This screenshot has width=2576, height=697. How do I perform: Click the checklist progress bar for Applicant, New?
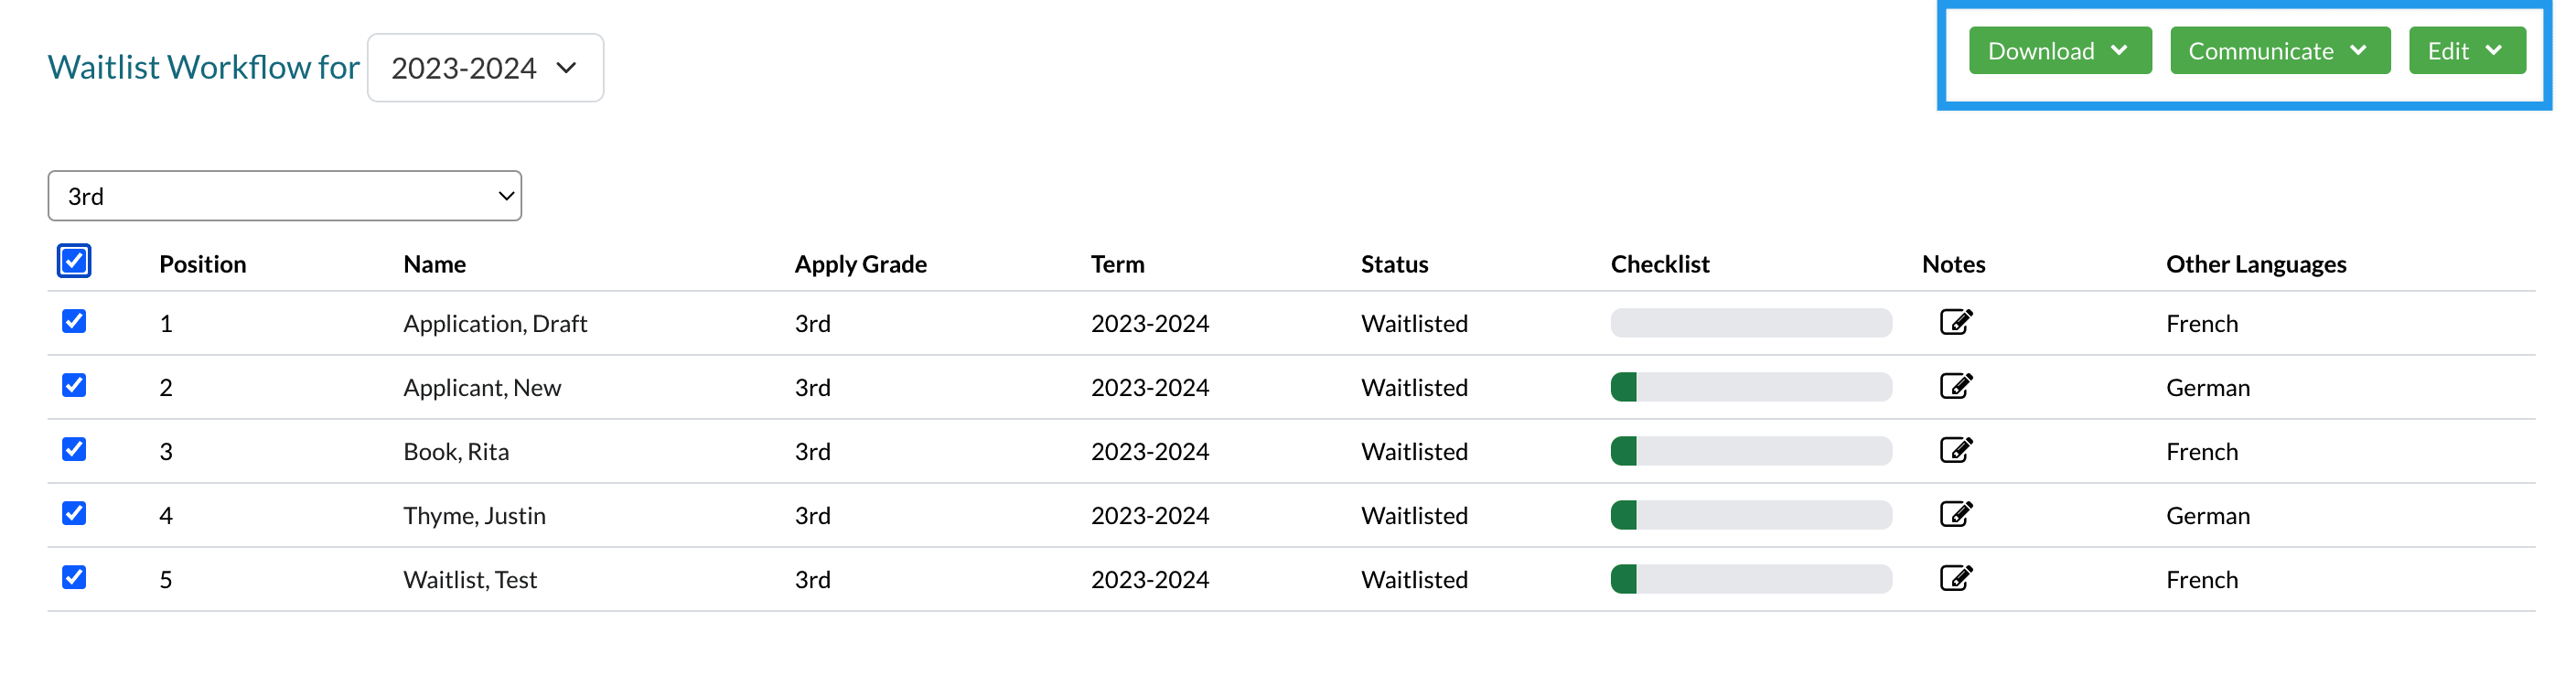1750,387
